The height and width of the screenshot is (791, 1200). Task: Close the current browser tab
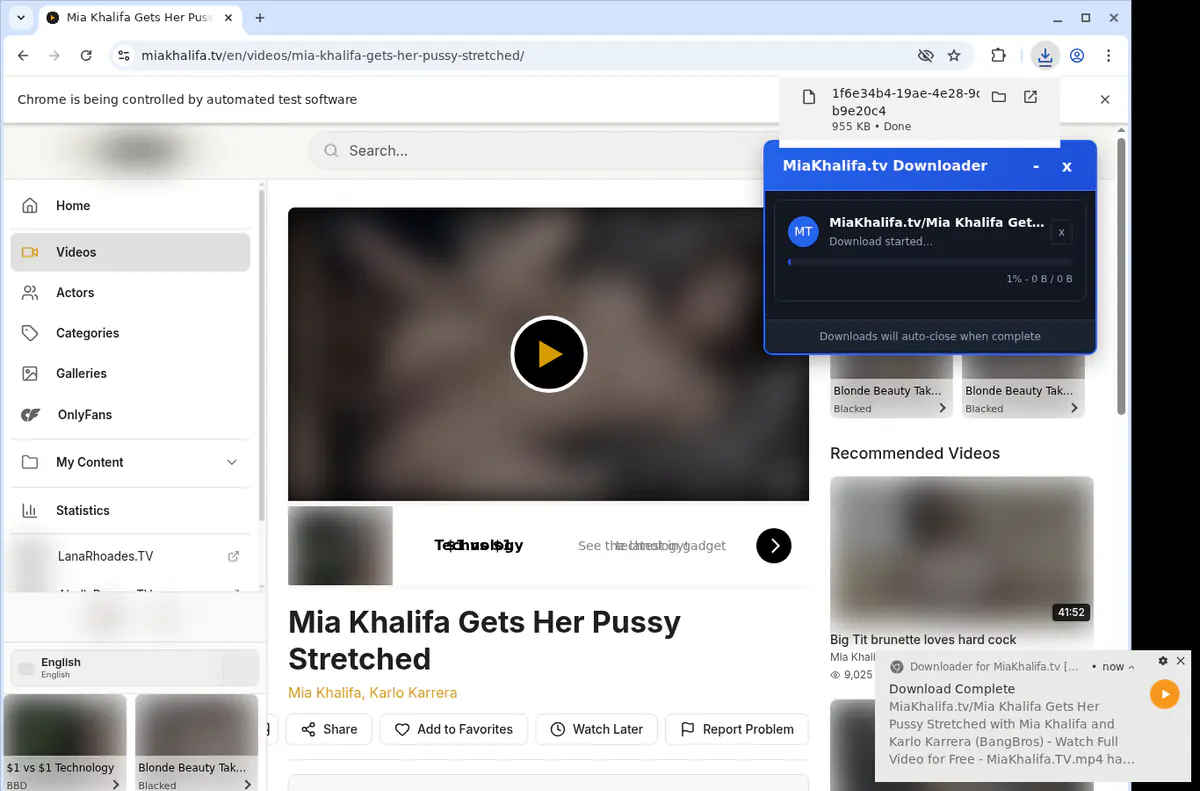[230, 18]
